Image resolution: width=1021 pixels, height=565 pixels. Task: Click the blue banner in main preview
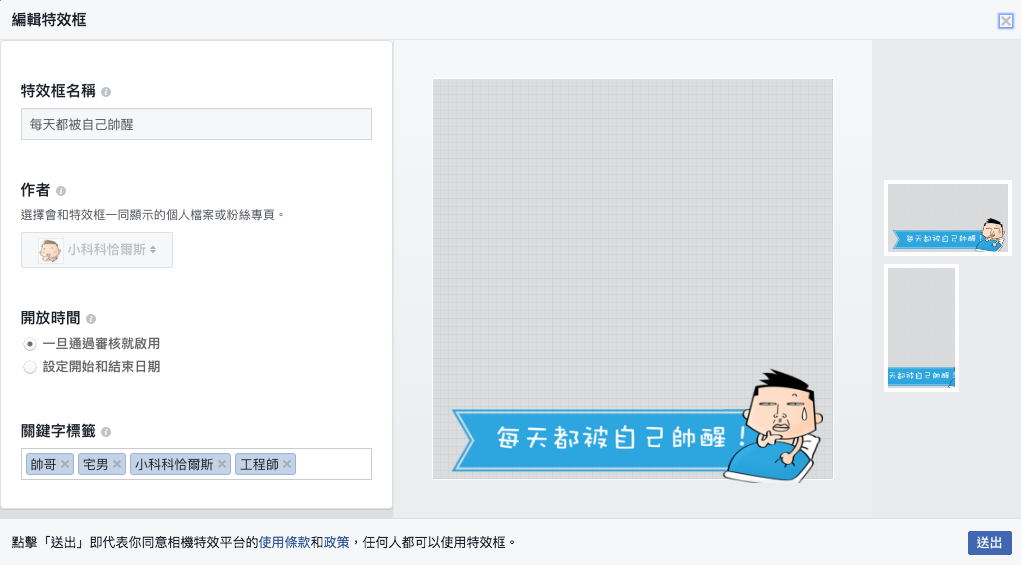599,439
